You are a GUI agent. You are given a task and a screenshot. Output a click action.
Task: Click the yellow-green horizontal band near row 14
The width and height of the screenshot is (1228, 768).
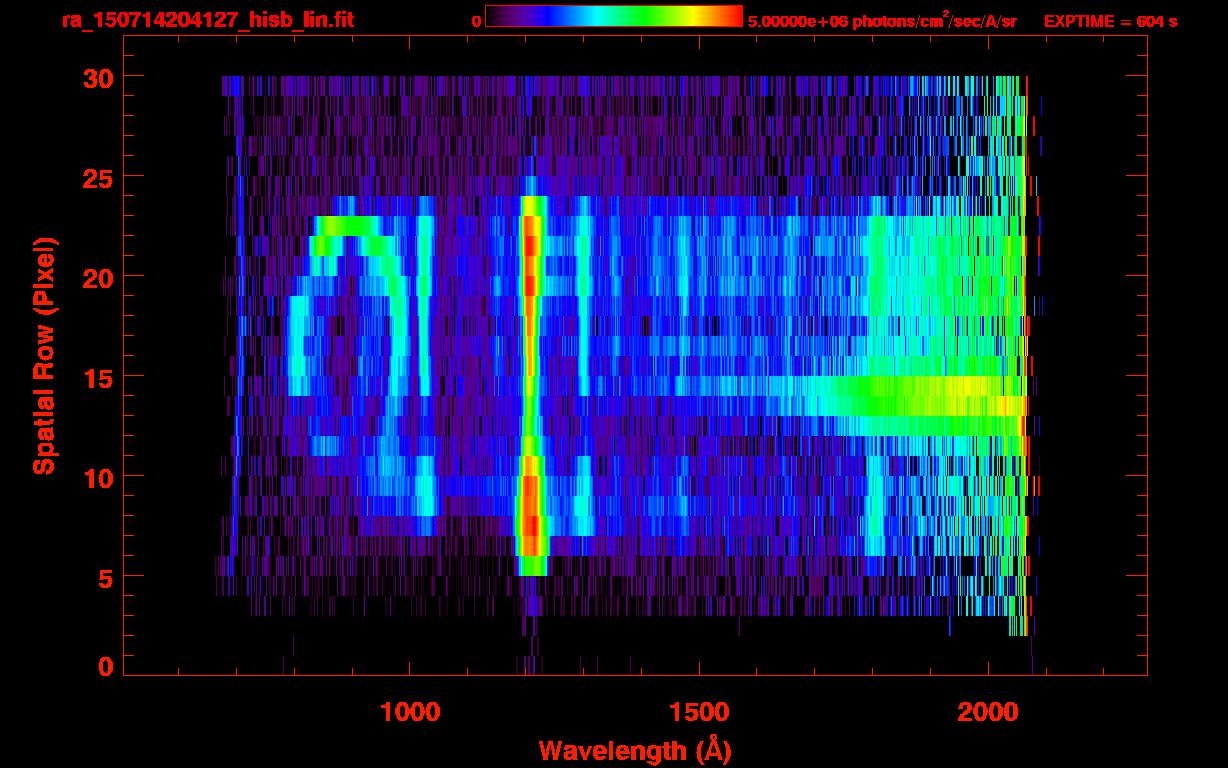tap(850, 395)
